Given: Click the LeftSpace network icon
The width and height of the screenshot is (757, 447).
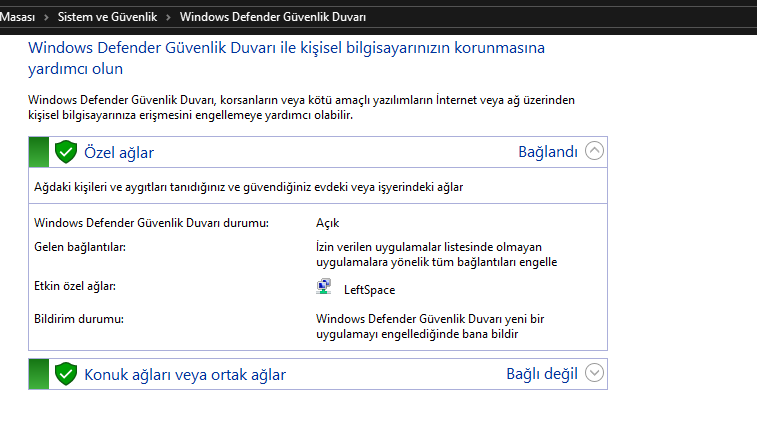Looking at the screenshot, I should point(323,287).
